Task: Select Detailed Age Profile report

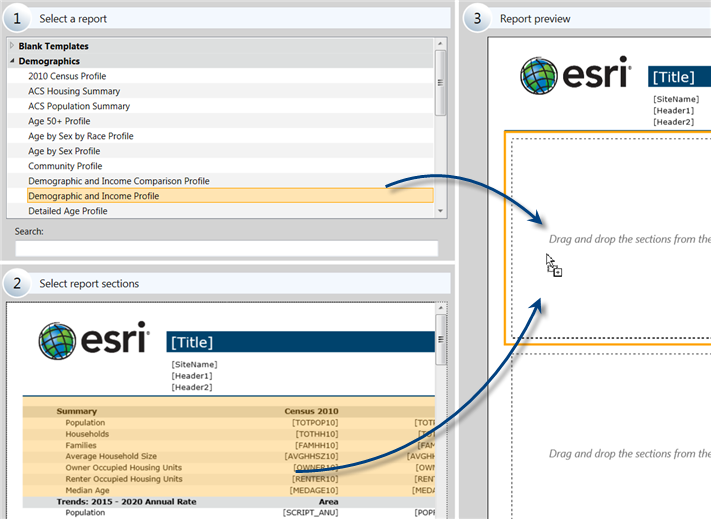Action: [68, 211]
